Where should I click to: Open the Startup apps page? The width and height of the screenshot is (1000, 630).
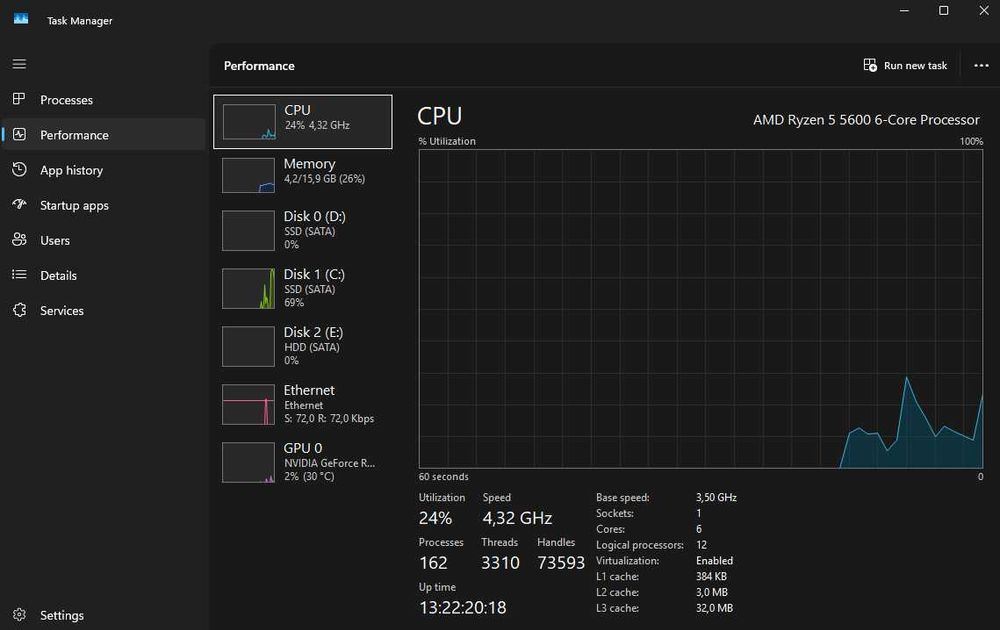pyautogui.click(x=103, y=205)
